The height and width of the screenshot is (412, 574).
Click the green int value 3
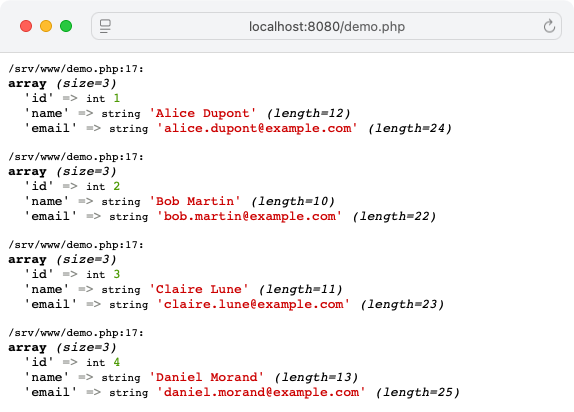[x=117, y=274]
